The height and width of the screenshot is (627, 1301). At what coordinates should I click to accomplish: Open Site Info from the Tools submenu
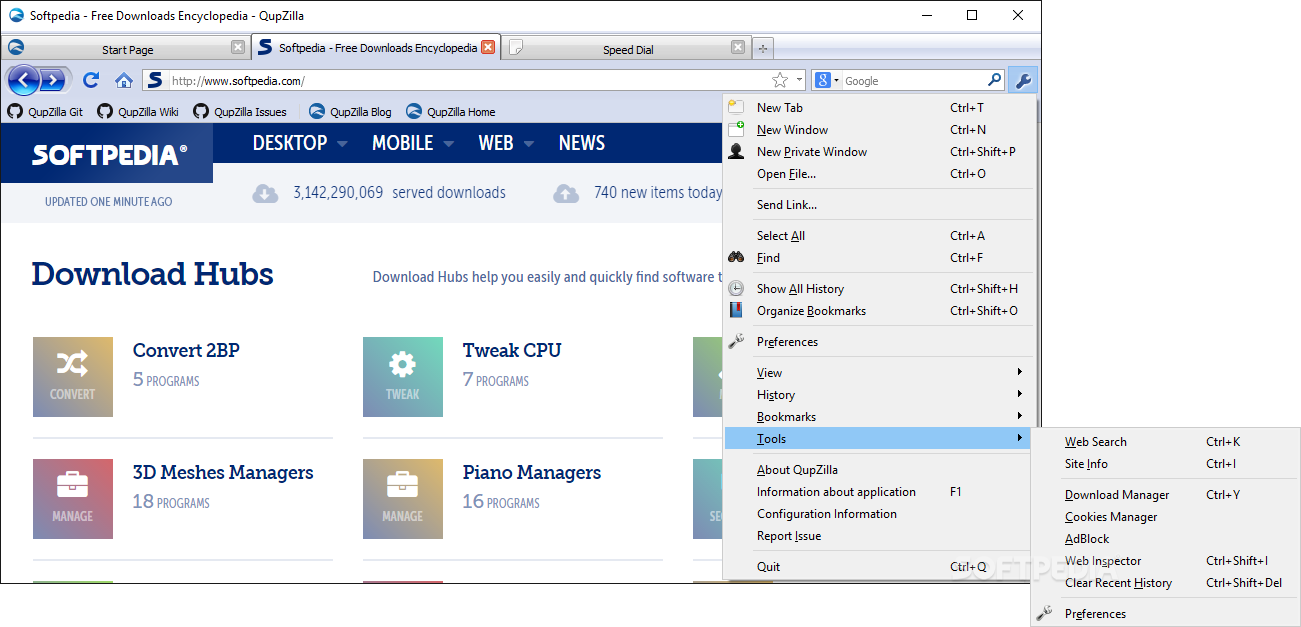click(x=1165, y=464)
